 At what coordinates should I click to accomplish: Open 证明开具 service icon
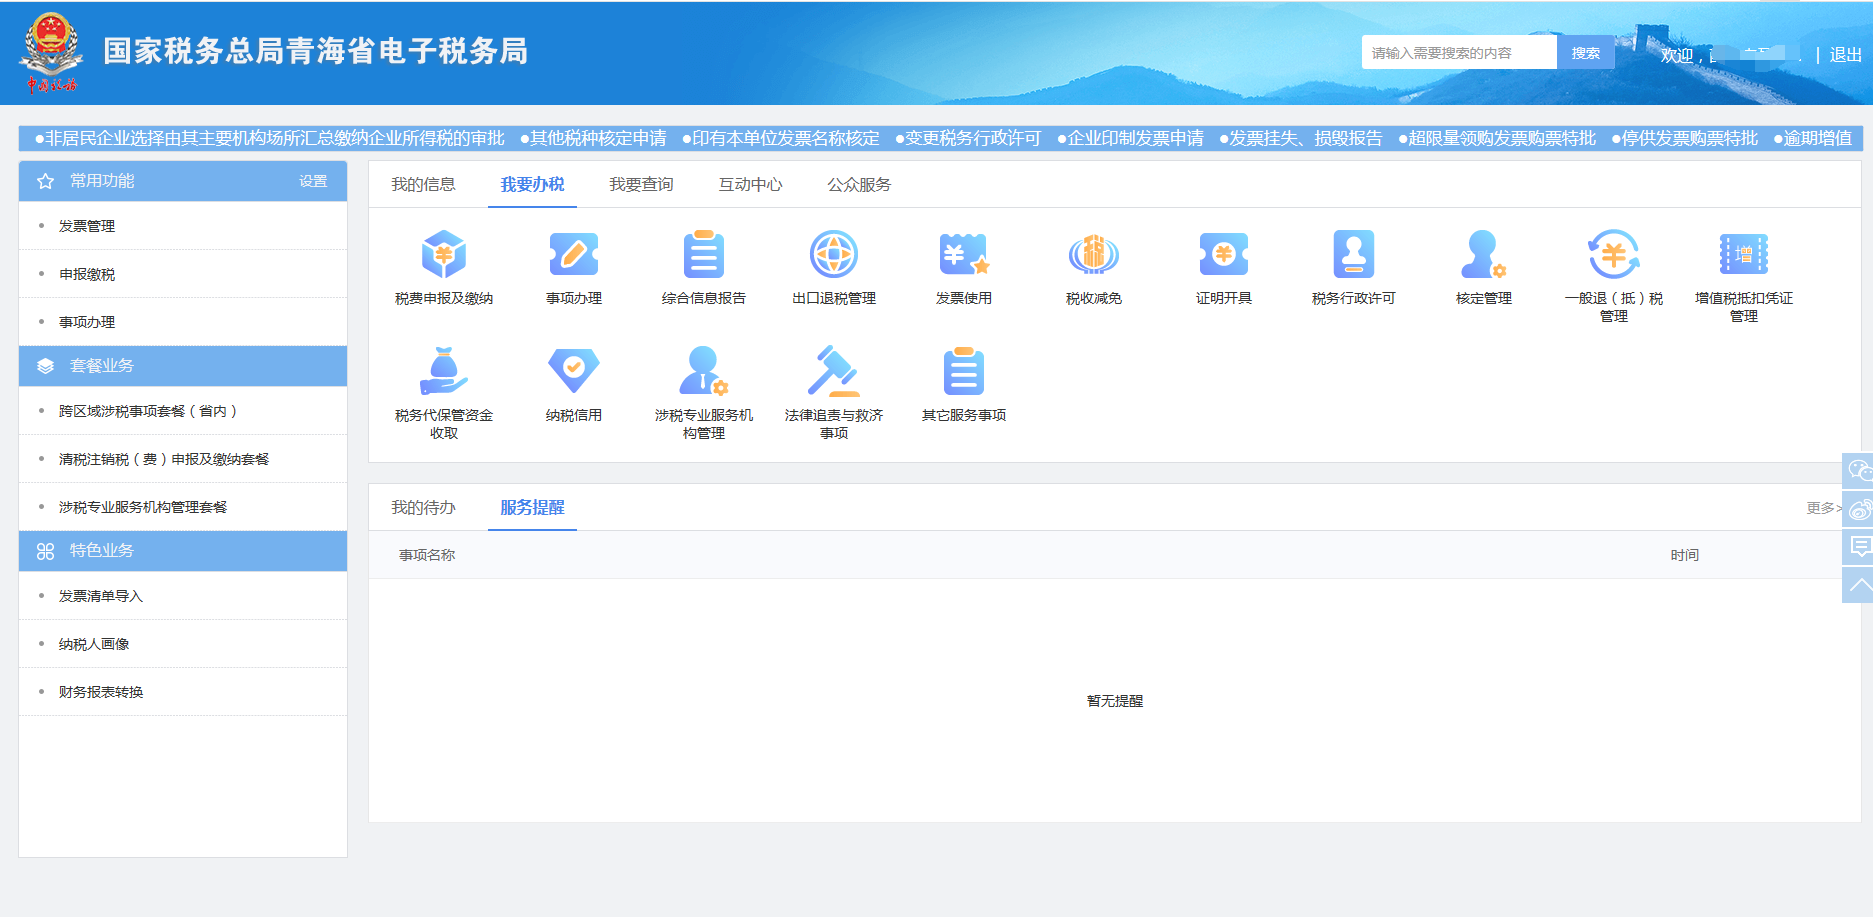coord(1222,267)
